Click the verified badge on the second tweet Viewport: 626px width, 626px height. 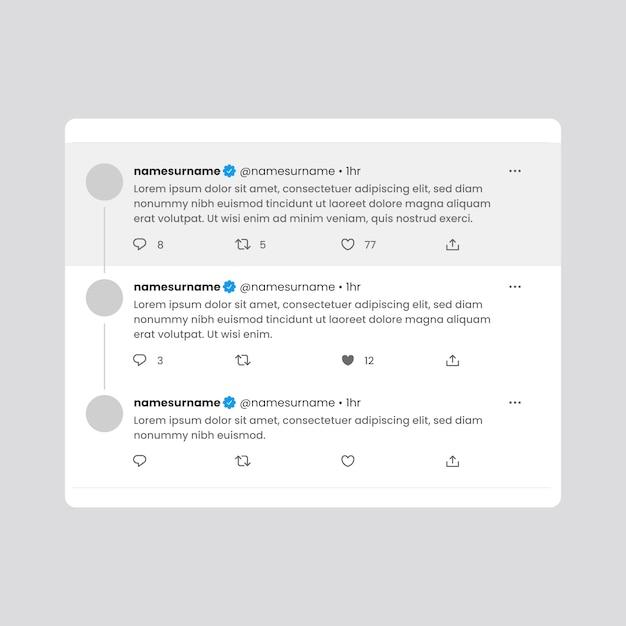pyautogui.click(x=229, y=287)
